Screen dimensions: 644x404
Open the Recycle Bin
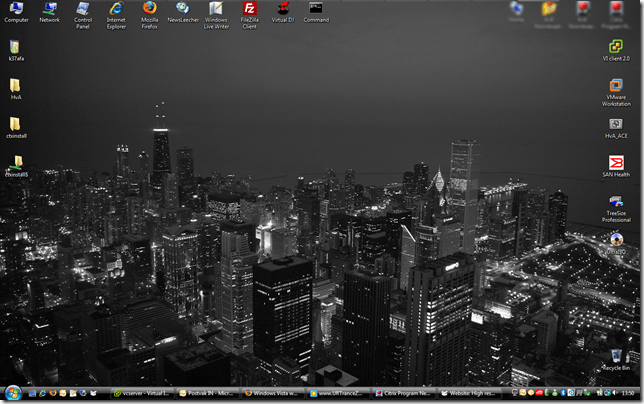[x=616, y=360]
